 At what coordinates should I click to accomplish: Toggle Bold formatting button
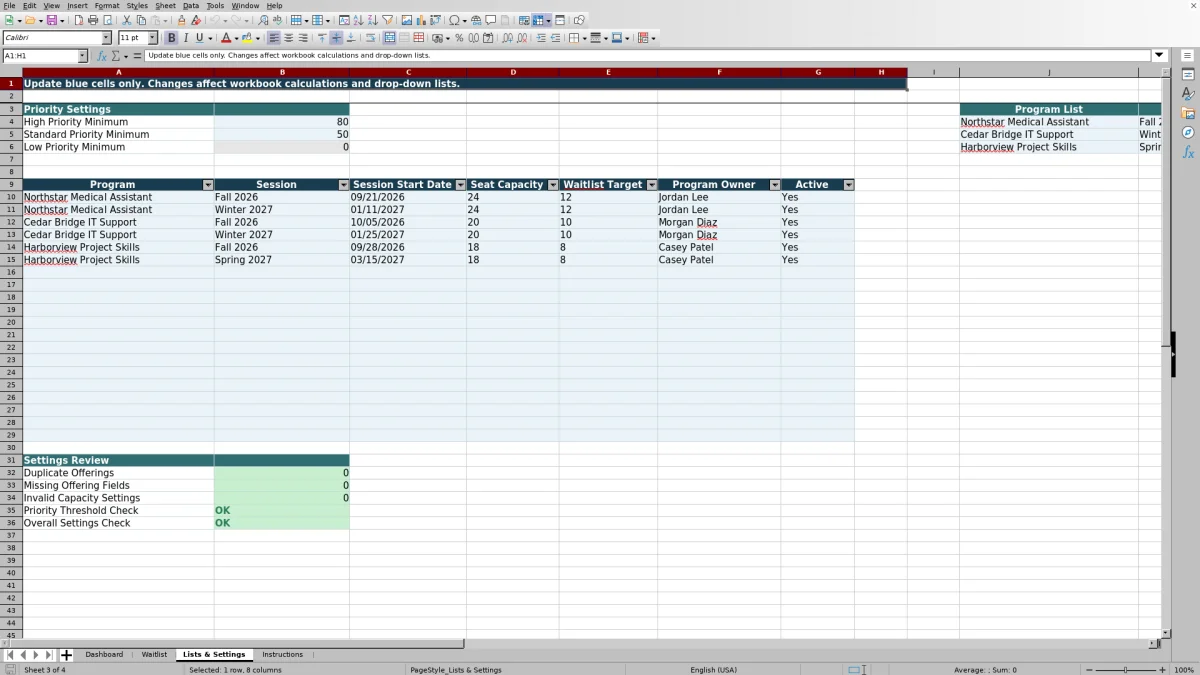tap(171, 38)
